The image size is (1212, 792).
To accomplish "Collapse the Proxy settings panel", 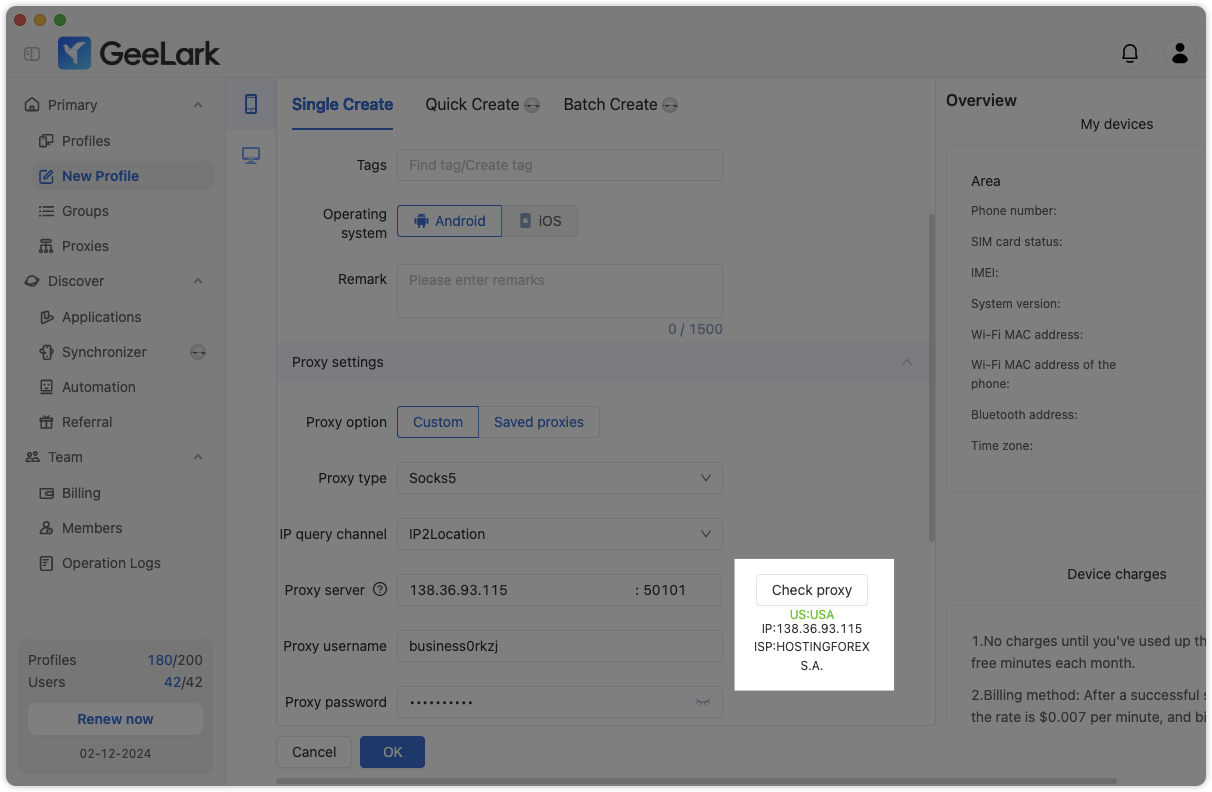I will pos(907,362).
